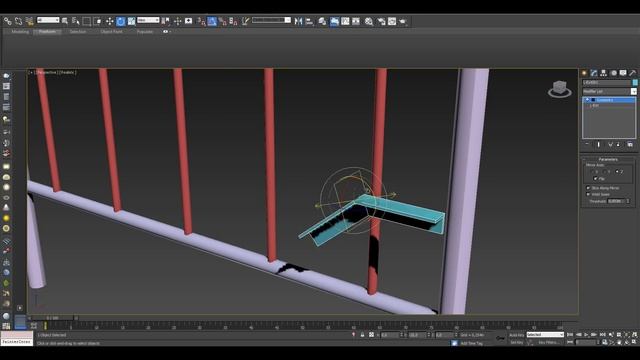Click the Threshold value field
This screenshot has width=640, height=360.
click(616, 201)
